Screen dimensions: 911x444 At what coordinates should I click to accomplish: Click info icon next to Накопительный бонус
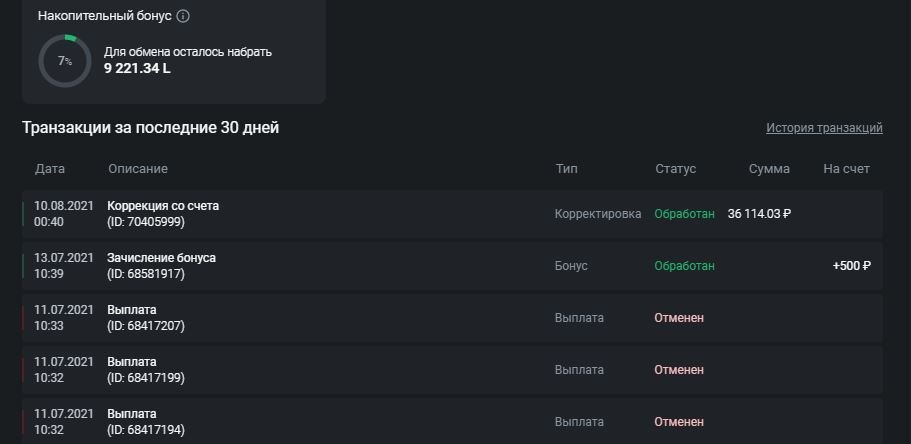point(183,16)
